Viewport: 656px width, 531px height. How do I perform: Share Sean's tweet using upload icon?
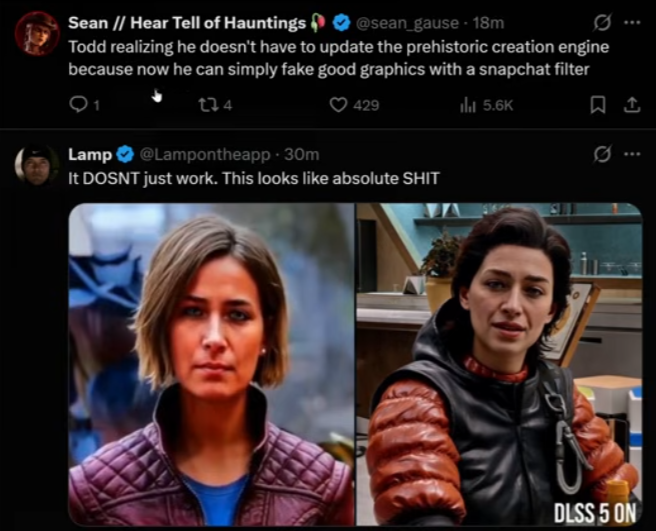click(x=632, y=105)
